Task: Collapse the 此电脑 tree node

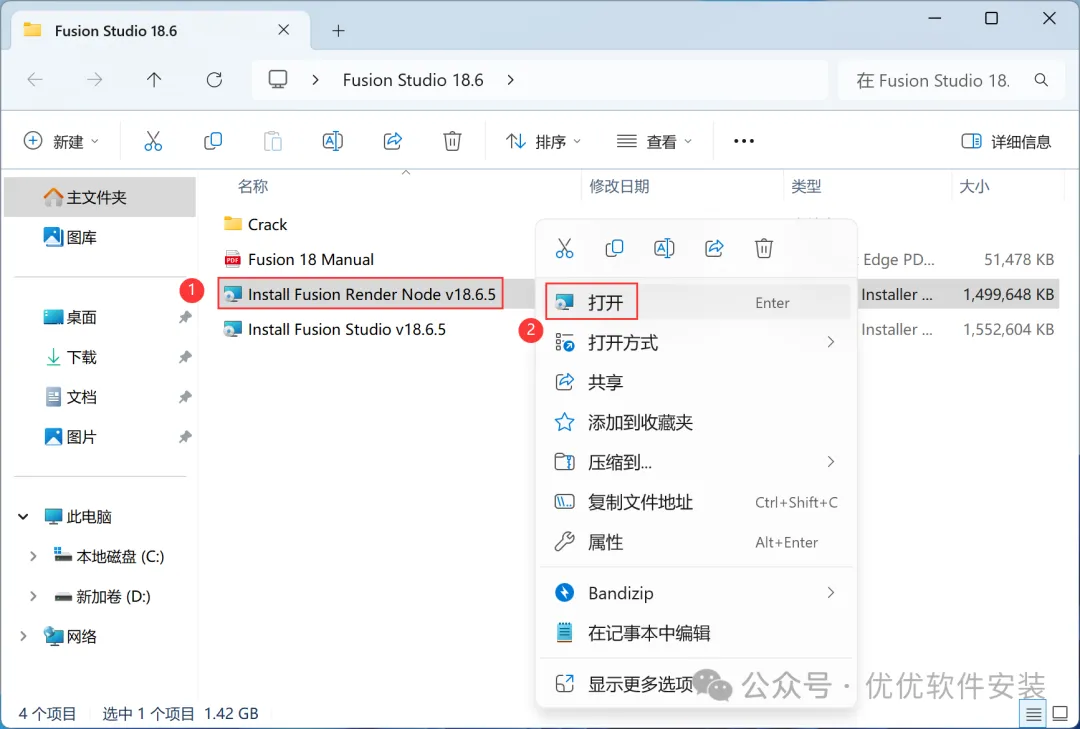Action: point(23,516)
